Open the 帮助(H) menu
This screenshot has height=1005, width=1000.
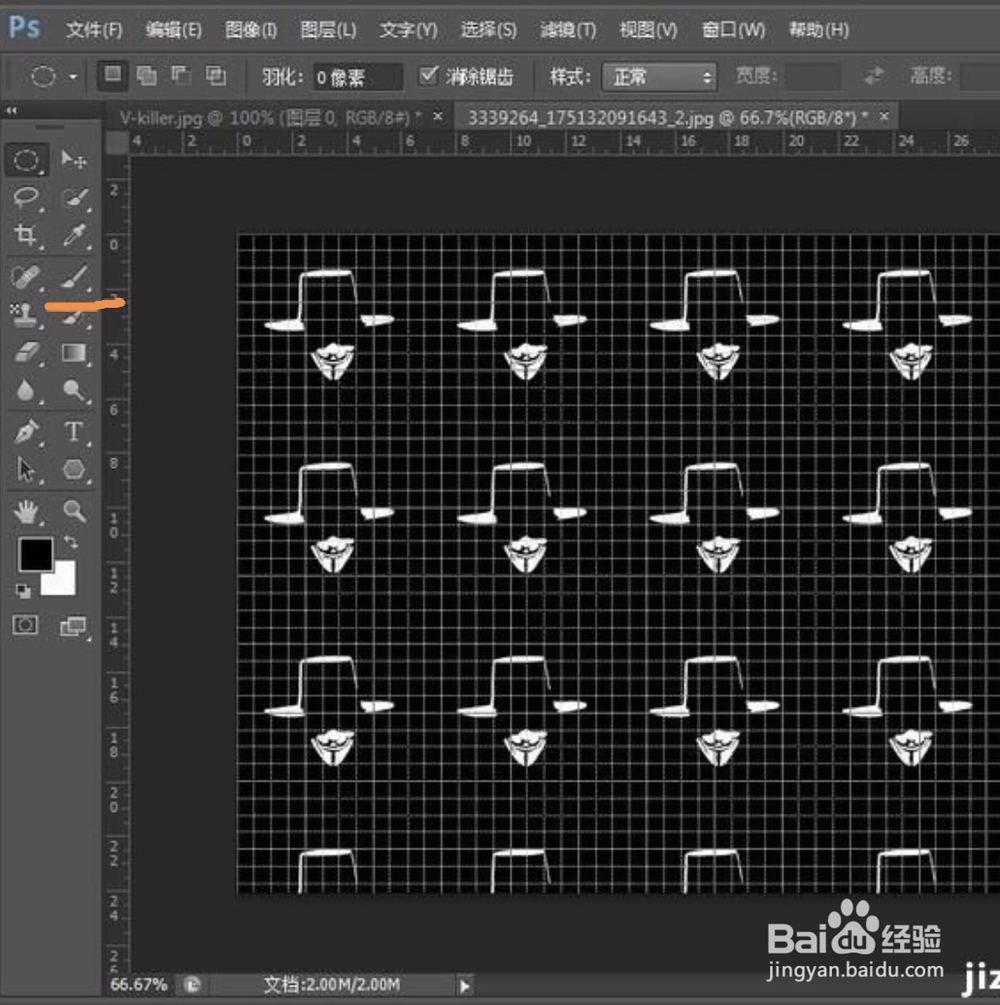click(x=819, y=29)
